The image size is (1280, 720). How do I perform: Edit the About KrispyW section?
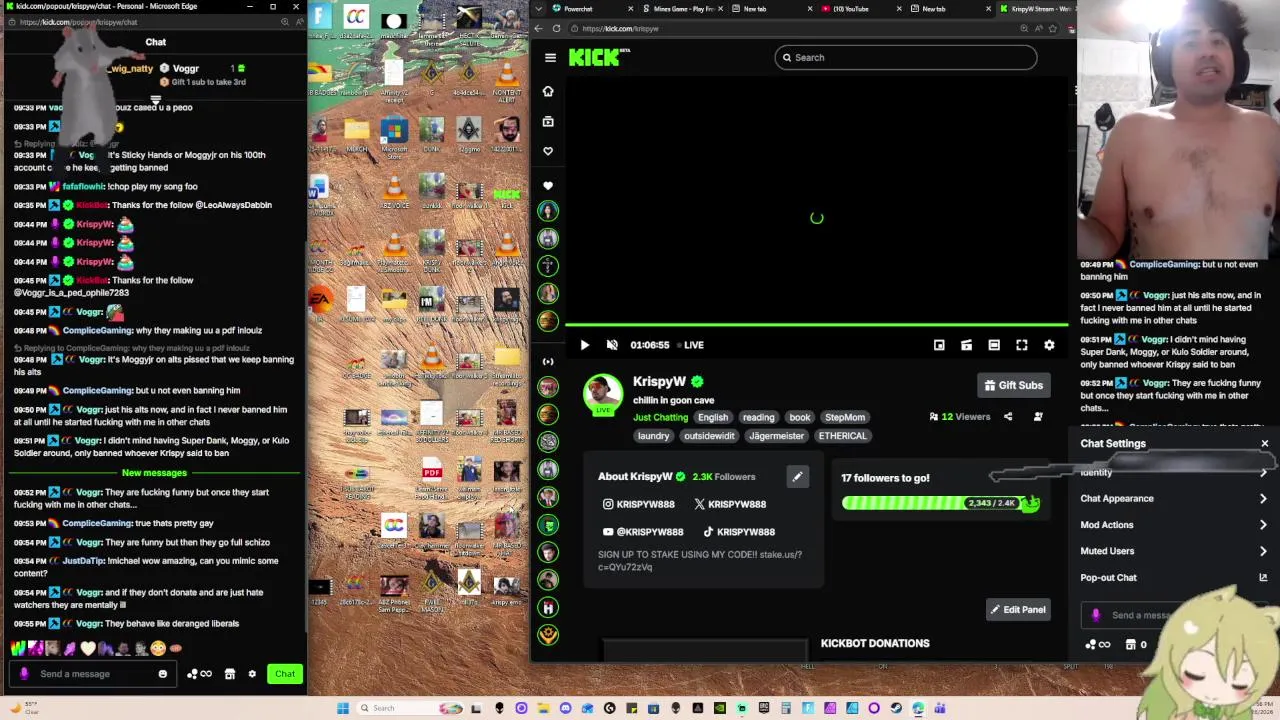(797, 477)
